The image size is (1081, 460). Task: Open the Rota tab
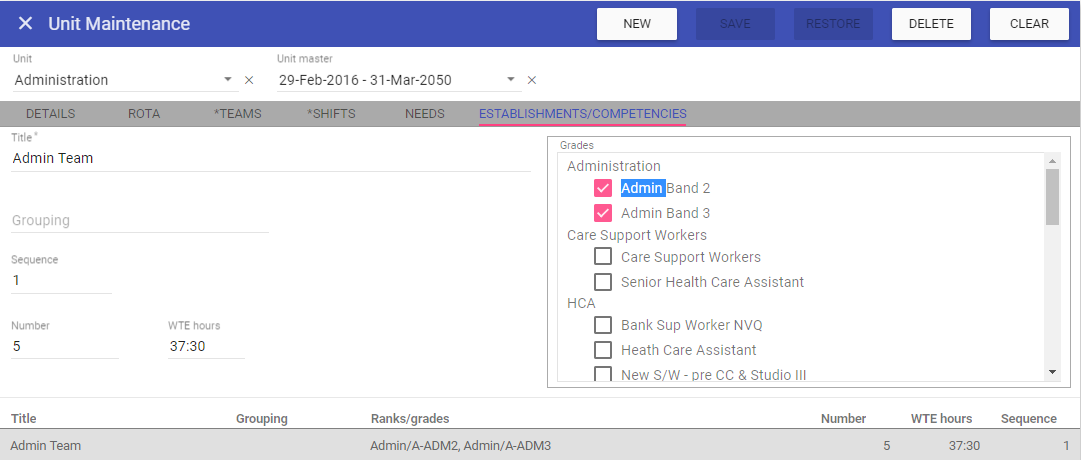tap(144, 114)
